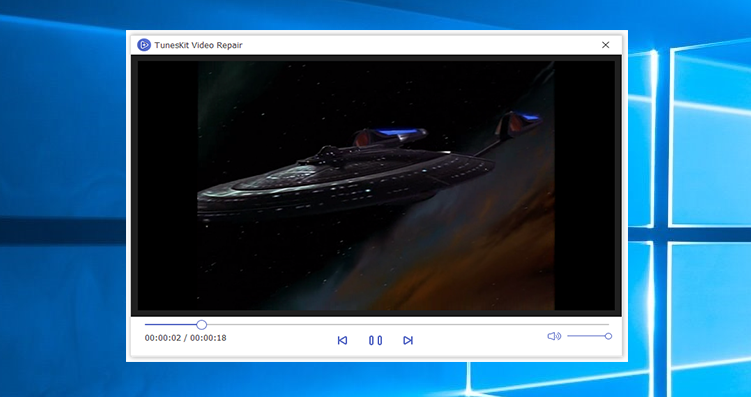Screen dimensions: 751x397
Task: Click the starship video preview area
Action: pyautogui.click(x=376, y=185)
